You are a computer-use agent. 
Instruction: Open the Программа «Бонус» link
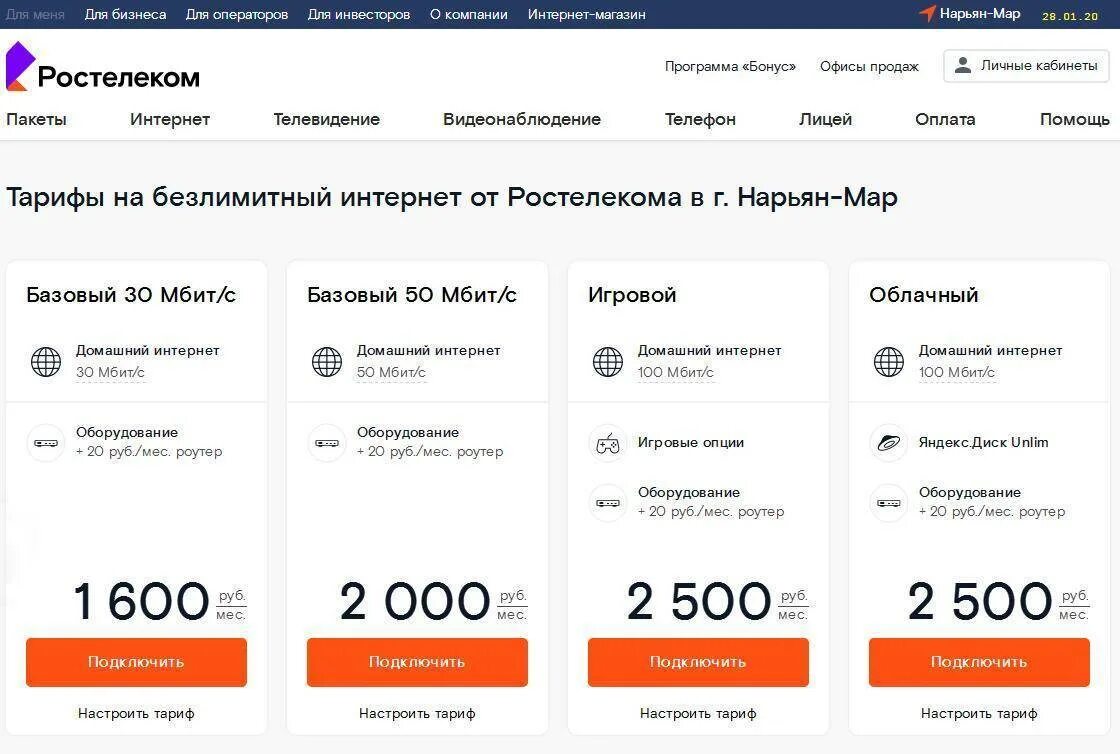pos(730,66)
